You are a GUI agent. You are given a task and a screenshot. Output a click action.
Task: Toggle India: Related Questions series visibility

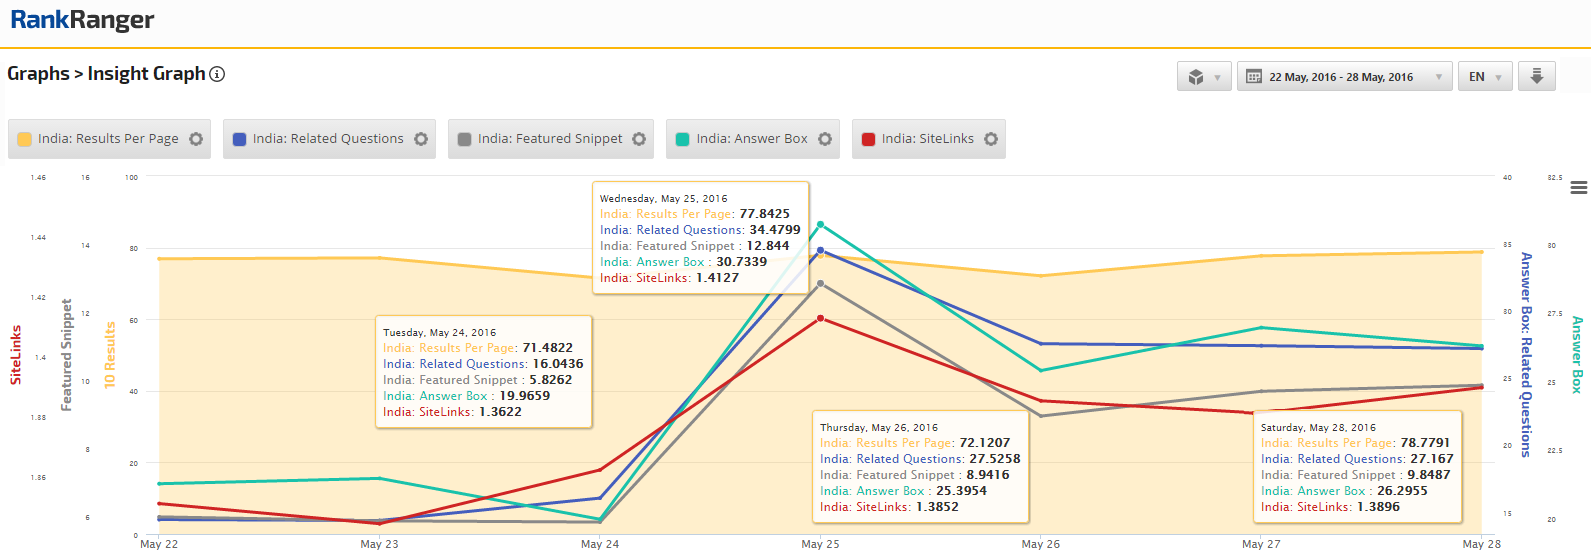[x=327, y=139]
